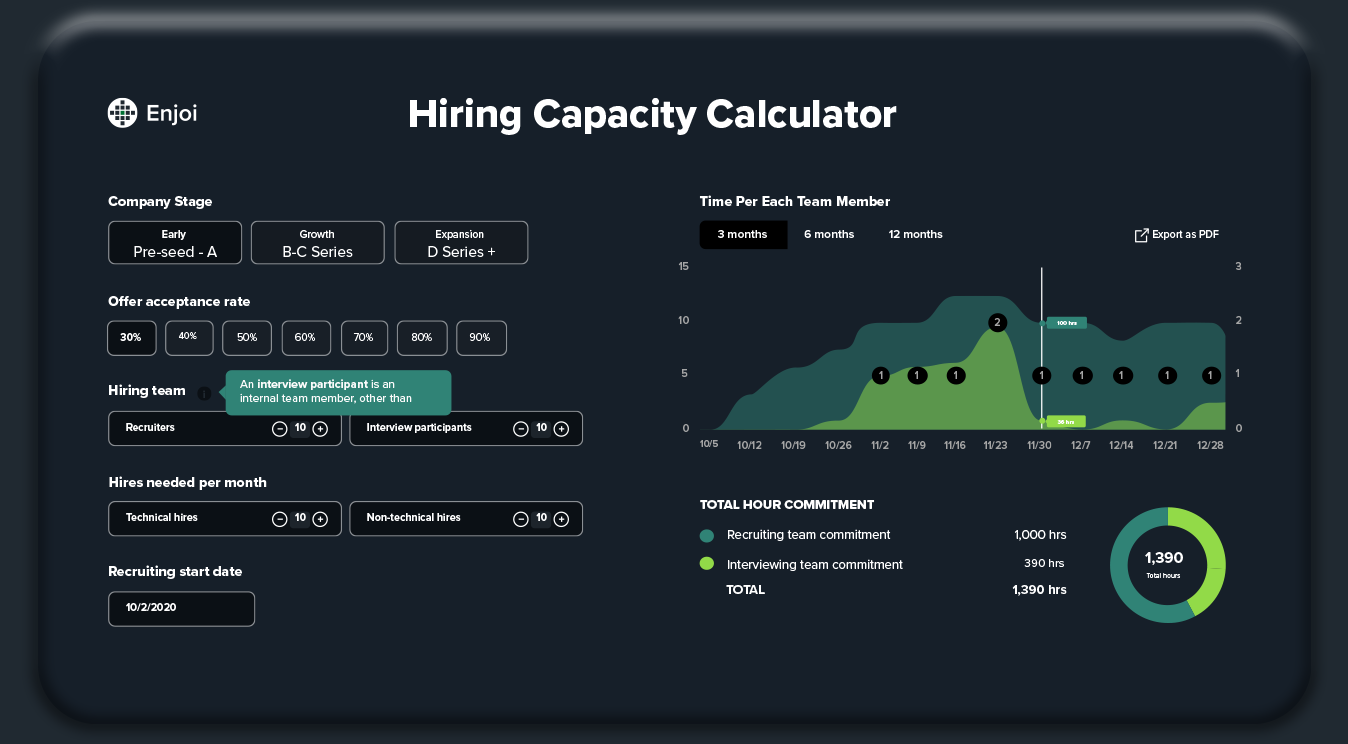Click the recruiting team commitment color dot
Viewport: 1348px width, 744px height.
[706, 535]
